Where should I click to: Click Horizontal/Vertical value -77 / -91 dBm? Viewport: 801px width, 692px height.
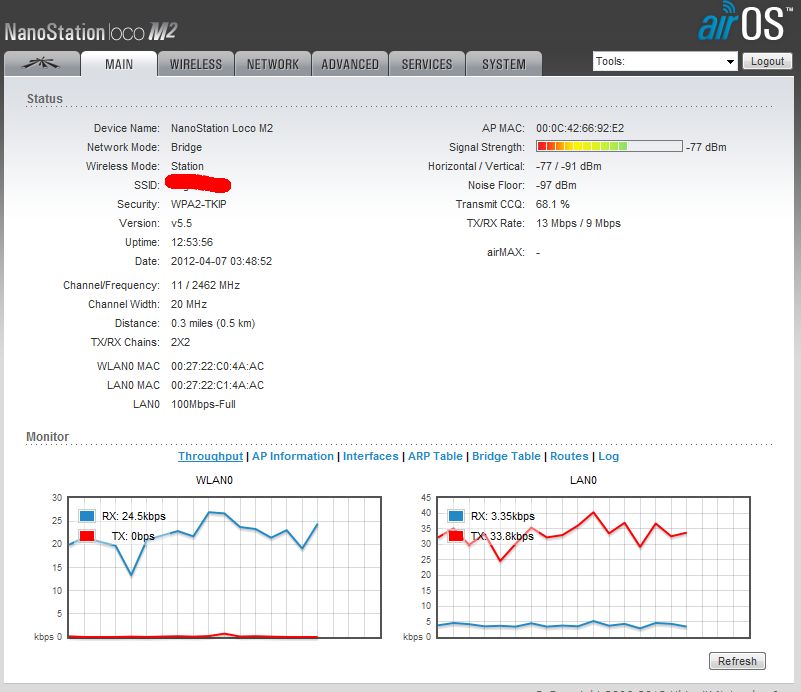pyautogui.click(x=569, y=166)
